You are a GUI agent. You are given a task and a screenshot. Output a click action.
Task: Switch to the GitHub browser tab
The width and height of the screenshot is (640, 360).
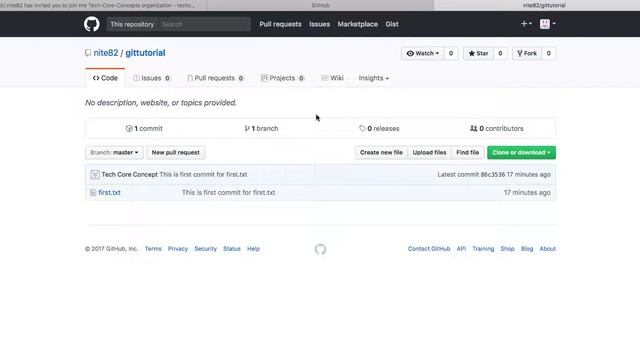tap(320, 5)
